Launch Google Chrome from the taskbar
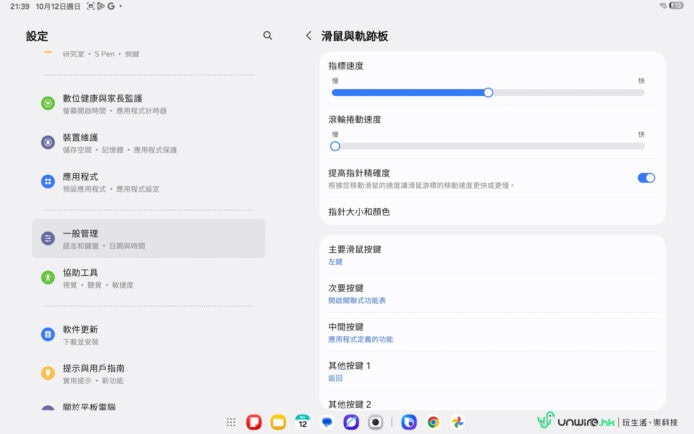Viewport: 694px width, 434px height. (x=433, y=423)
